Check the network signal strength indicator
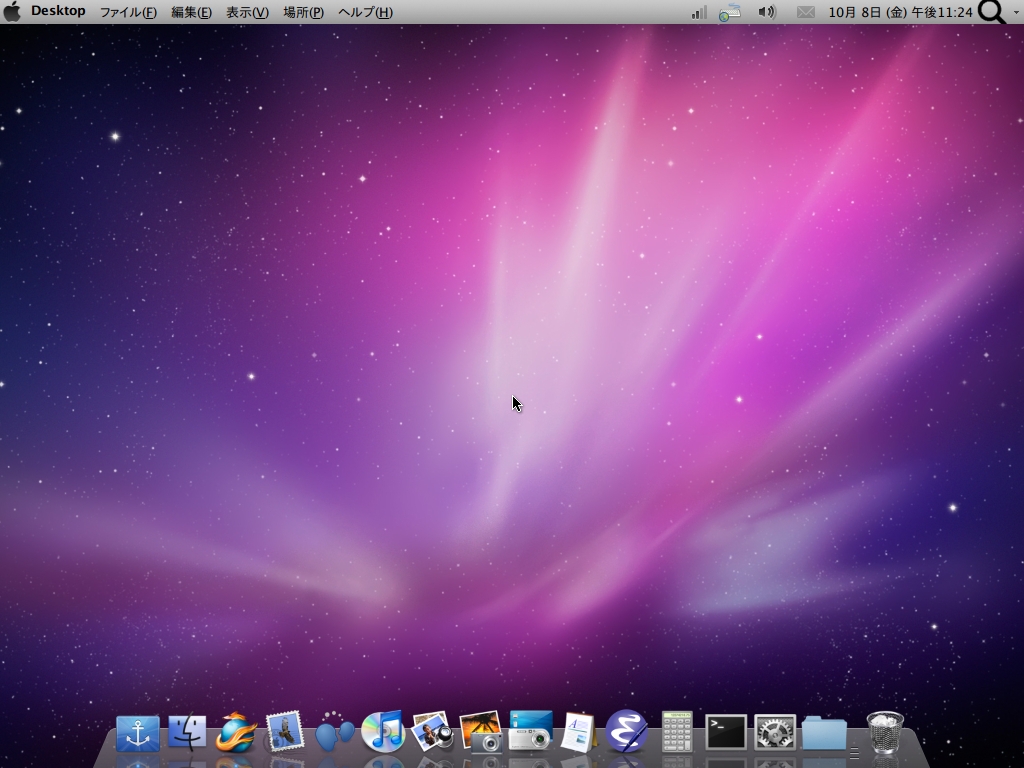This screenshot has width=1024, height=768. tap(699, 12)
